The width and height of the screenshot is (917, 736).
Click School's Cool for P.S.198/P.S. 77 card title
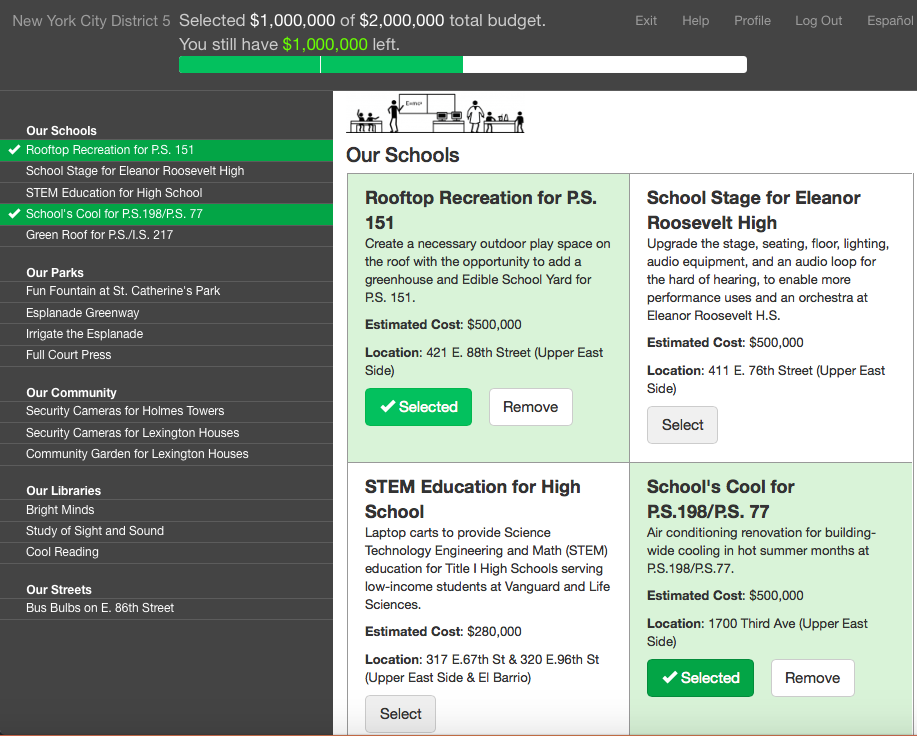pyautogui.click(x=720, y=499)
